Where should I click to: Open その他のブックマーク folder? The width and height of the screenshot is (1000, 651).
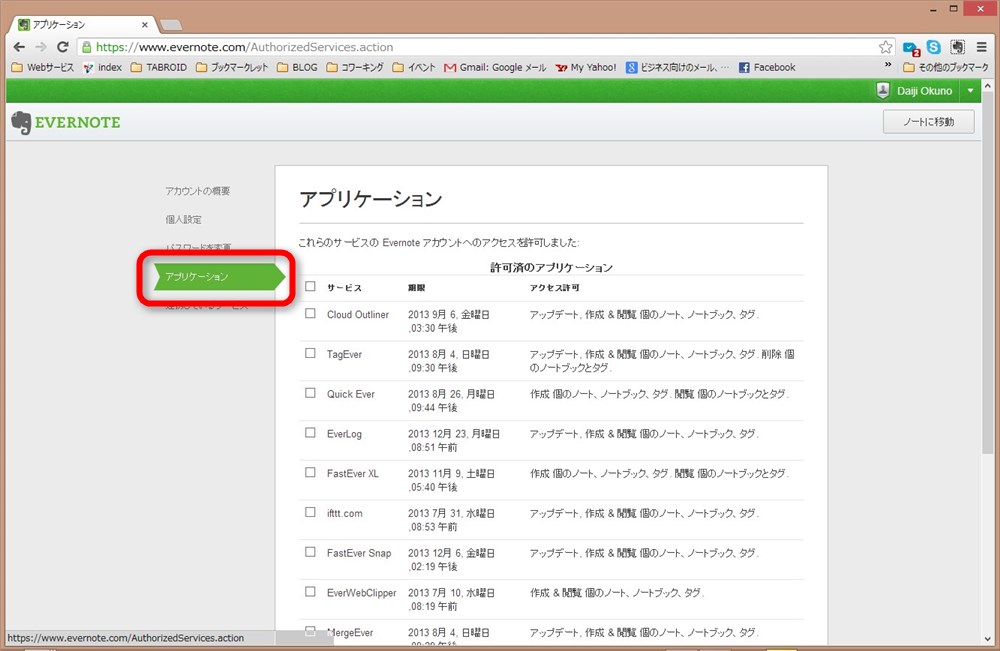pyautogui.click(x=946, y=68)
